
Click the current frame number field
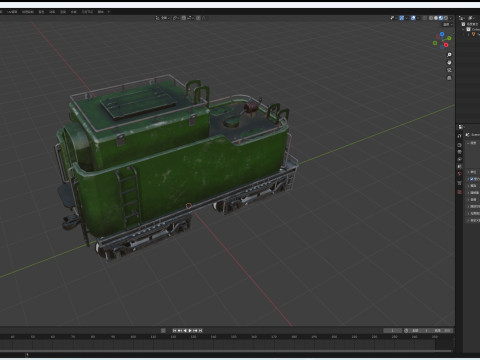[x=393, y=330]
